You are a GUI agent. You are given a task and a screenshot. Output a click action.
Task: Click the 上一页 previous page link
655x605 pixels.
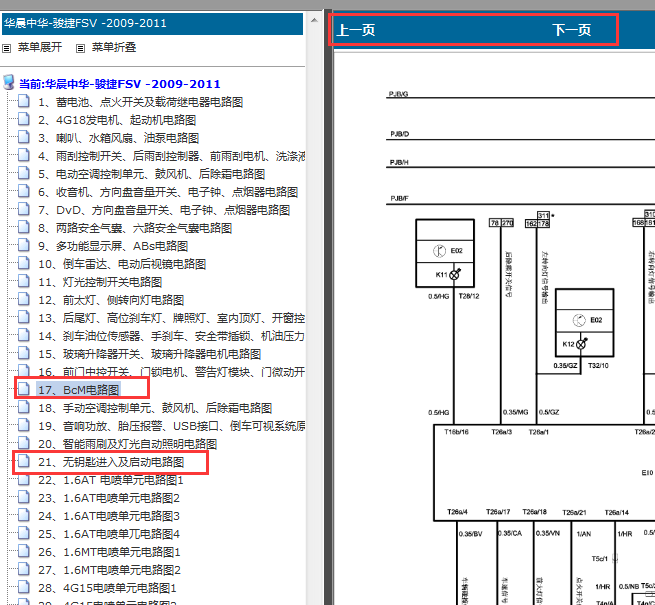pos(356,30)
